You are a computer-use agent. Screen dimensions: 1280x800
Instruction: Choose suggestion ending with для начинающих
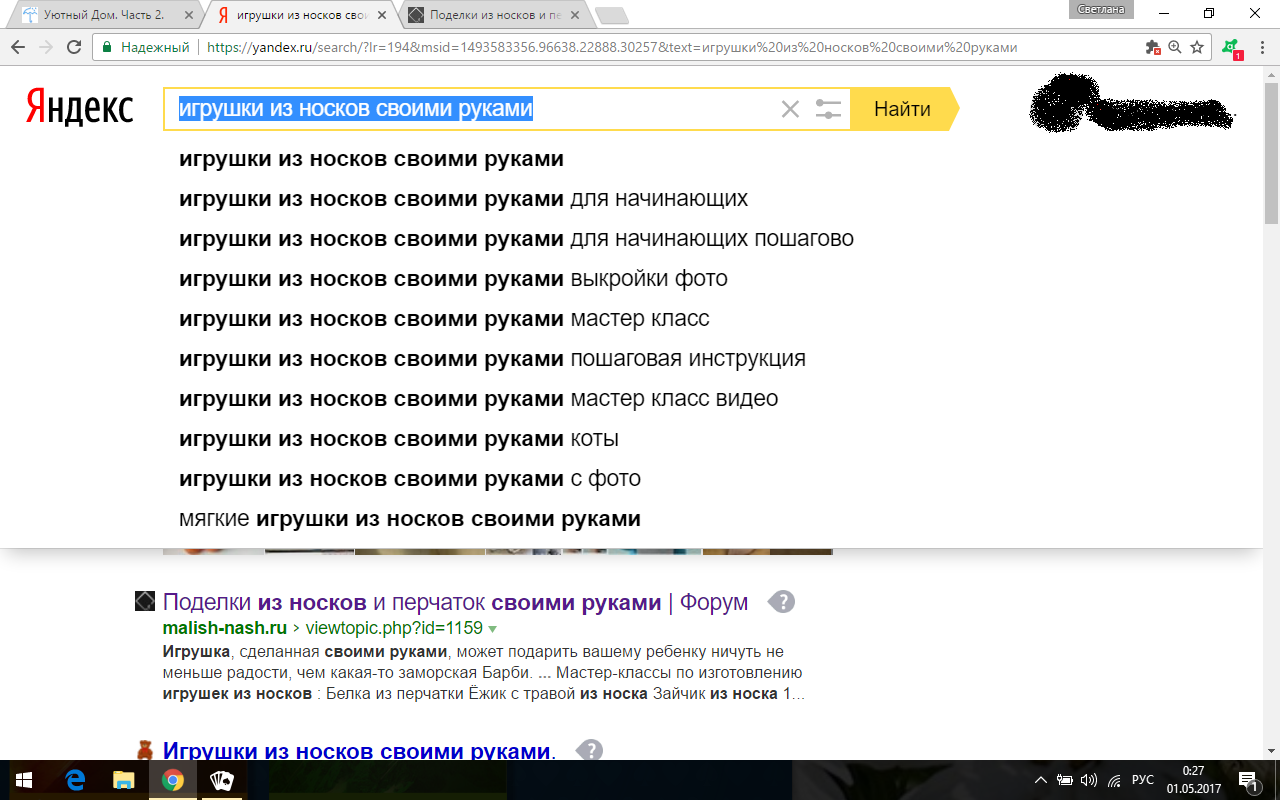pyautogui.click(x=464, y=199)
